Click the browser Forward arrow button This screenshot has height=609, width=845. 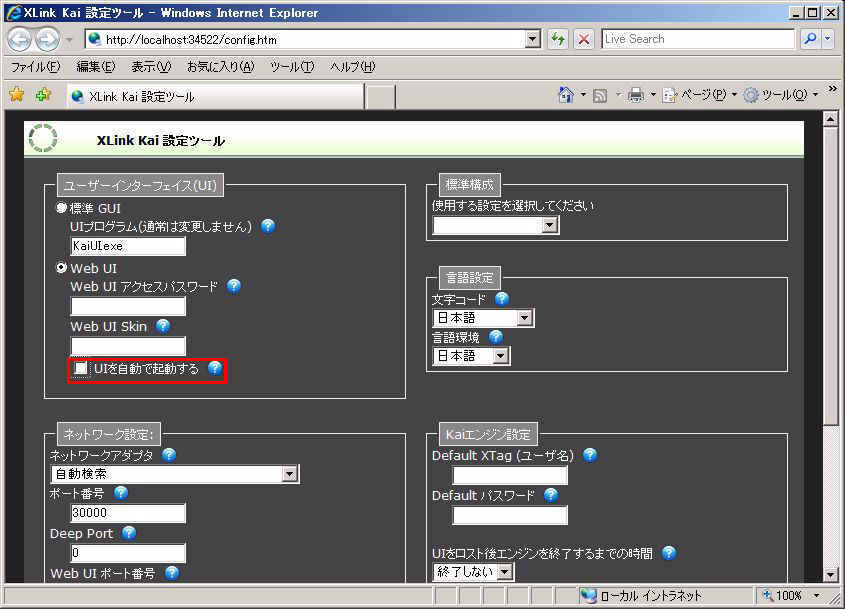pos(47,39)
